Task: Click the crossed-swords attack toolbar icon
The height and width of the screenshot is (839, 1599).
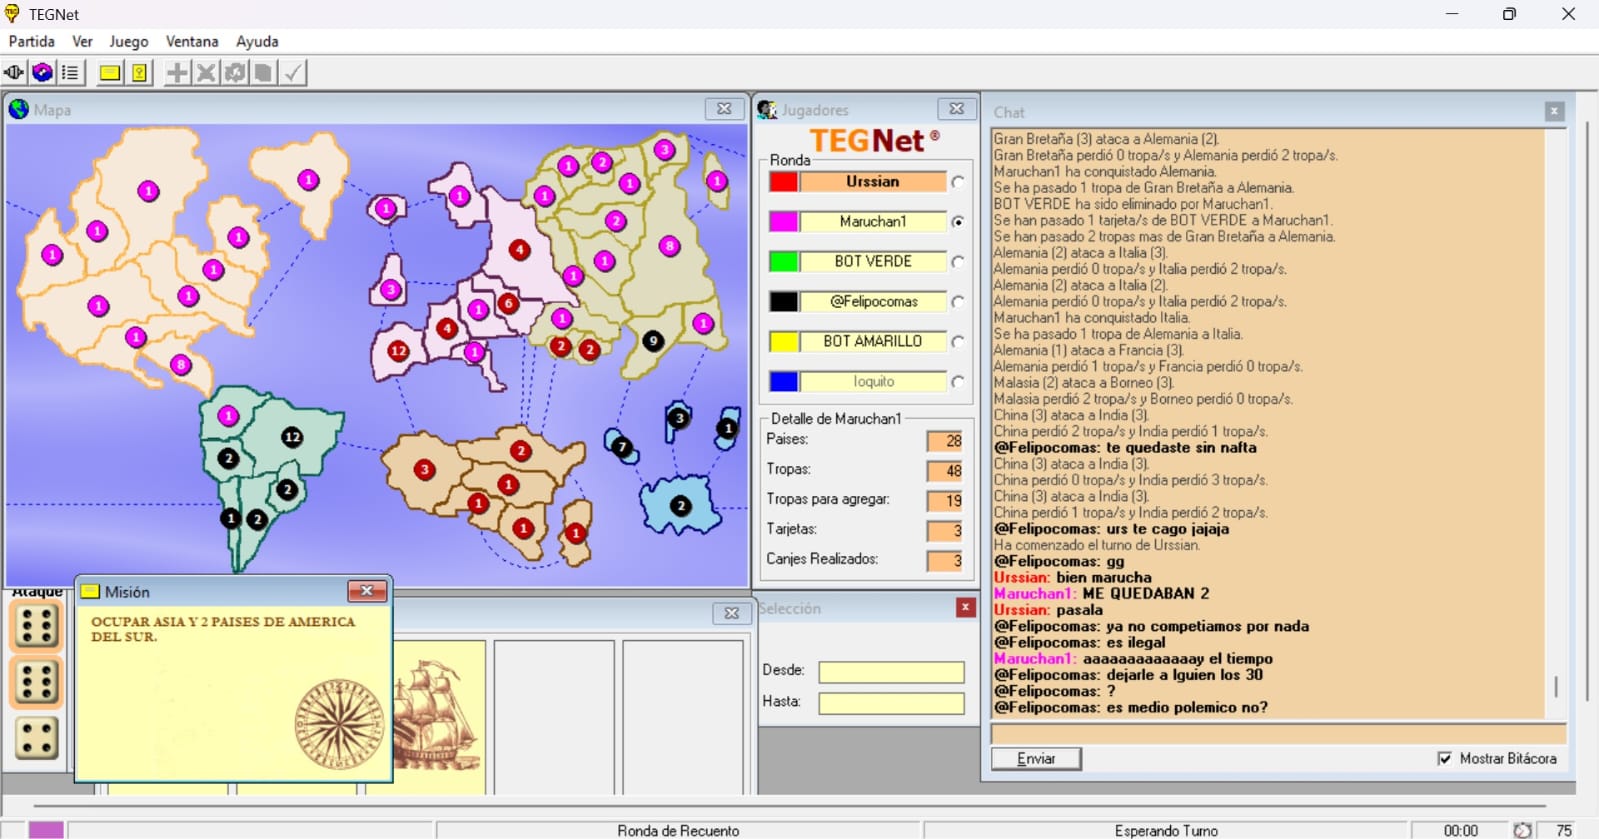Action: click(x=206, y=72)
